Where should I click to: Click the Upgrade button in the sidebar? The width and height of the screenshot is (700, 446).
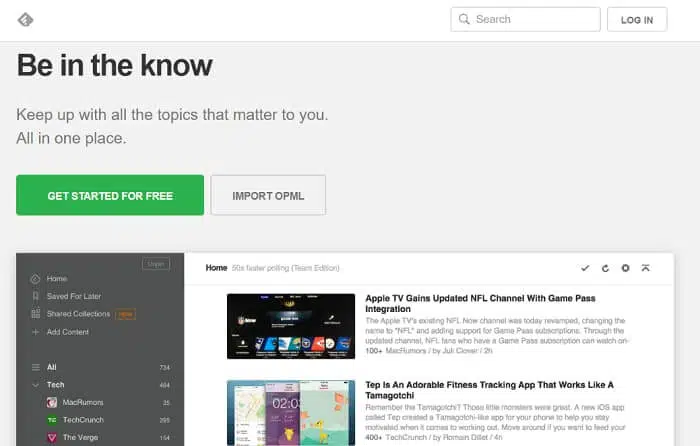tap(156, 264)
